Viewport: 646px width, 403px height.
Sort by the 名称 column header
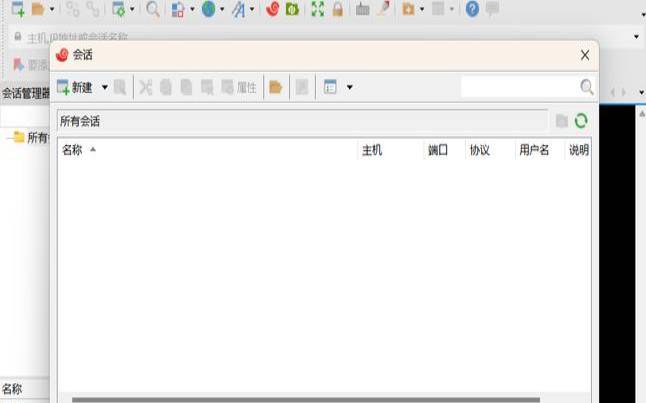click(208, 150)
